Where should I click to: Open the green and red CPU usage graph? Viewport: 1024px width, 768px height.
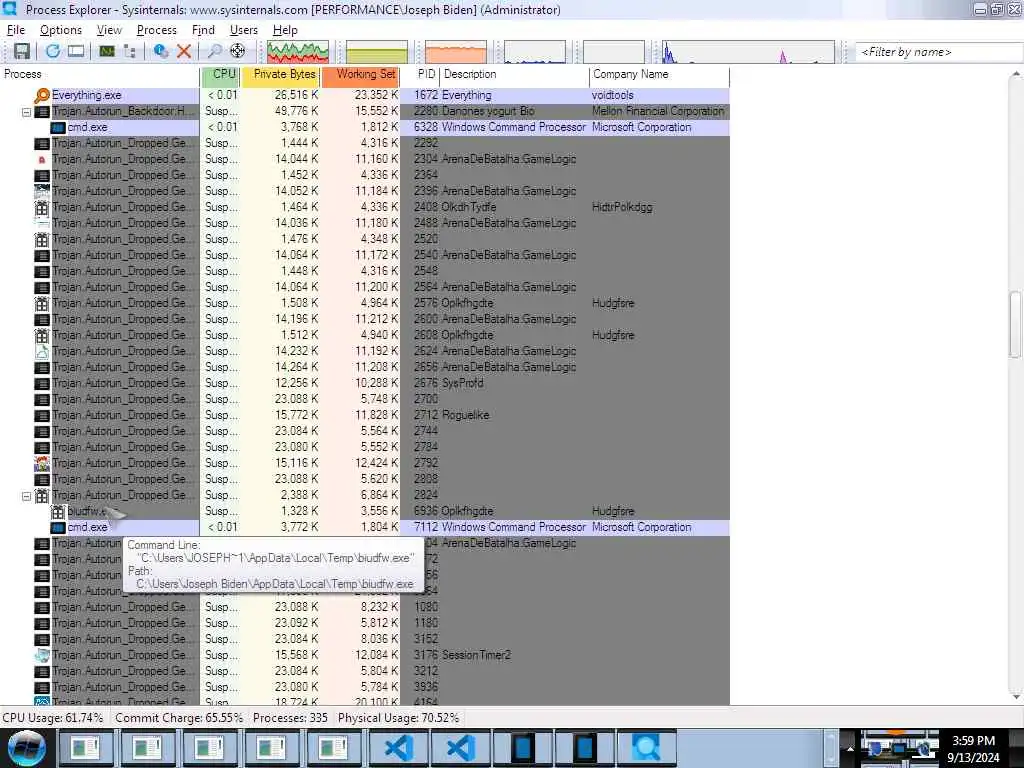point(298,52)
